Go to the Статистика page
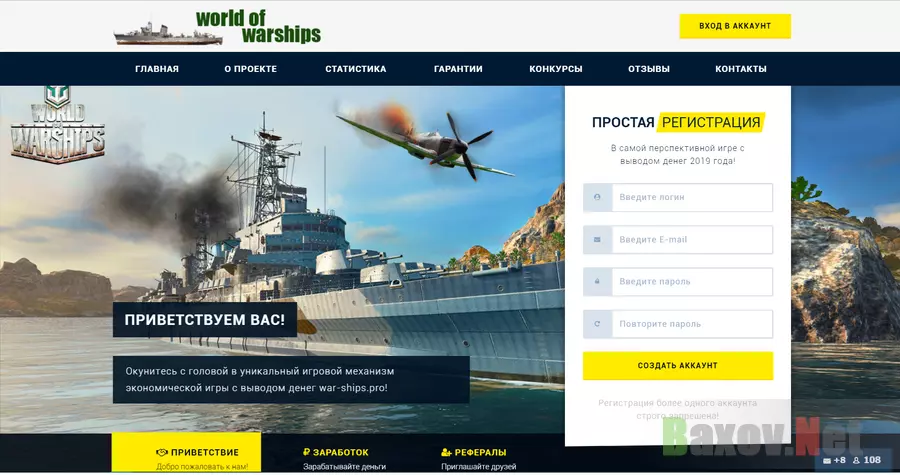 coord(356,69)
